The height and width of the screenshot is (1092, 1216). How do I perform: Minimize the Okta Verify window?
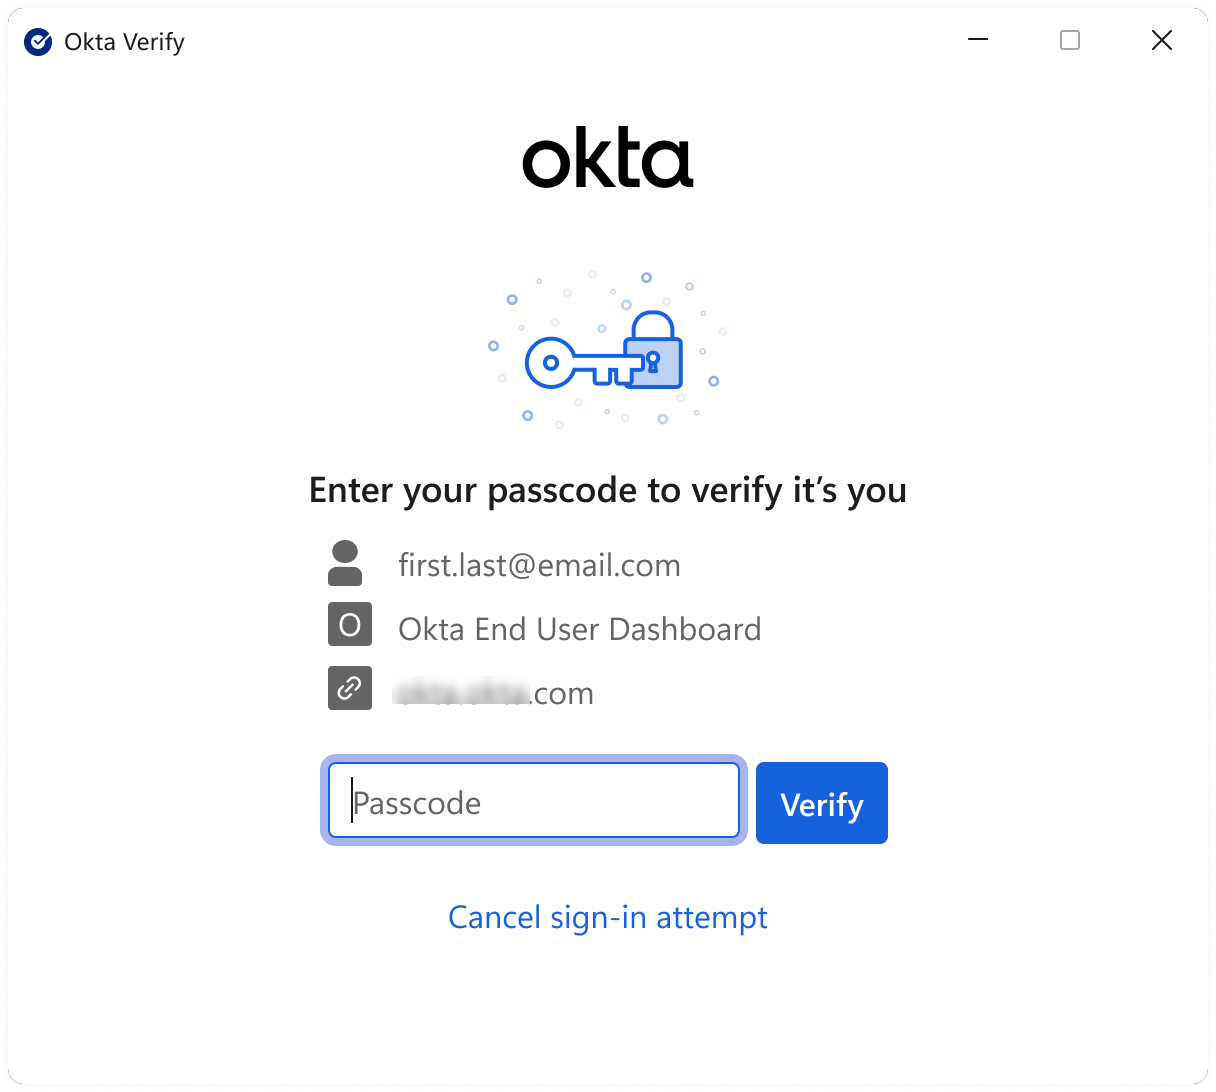pyautogui.click(x=978, y=40)
